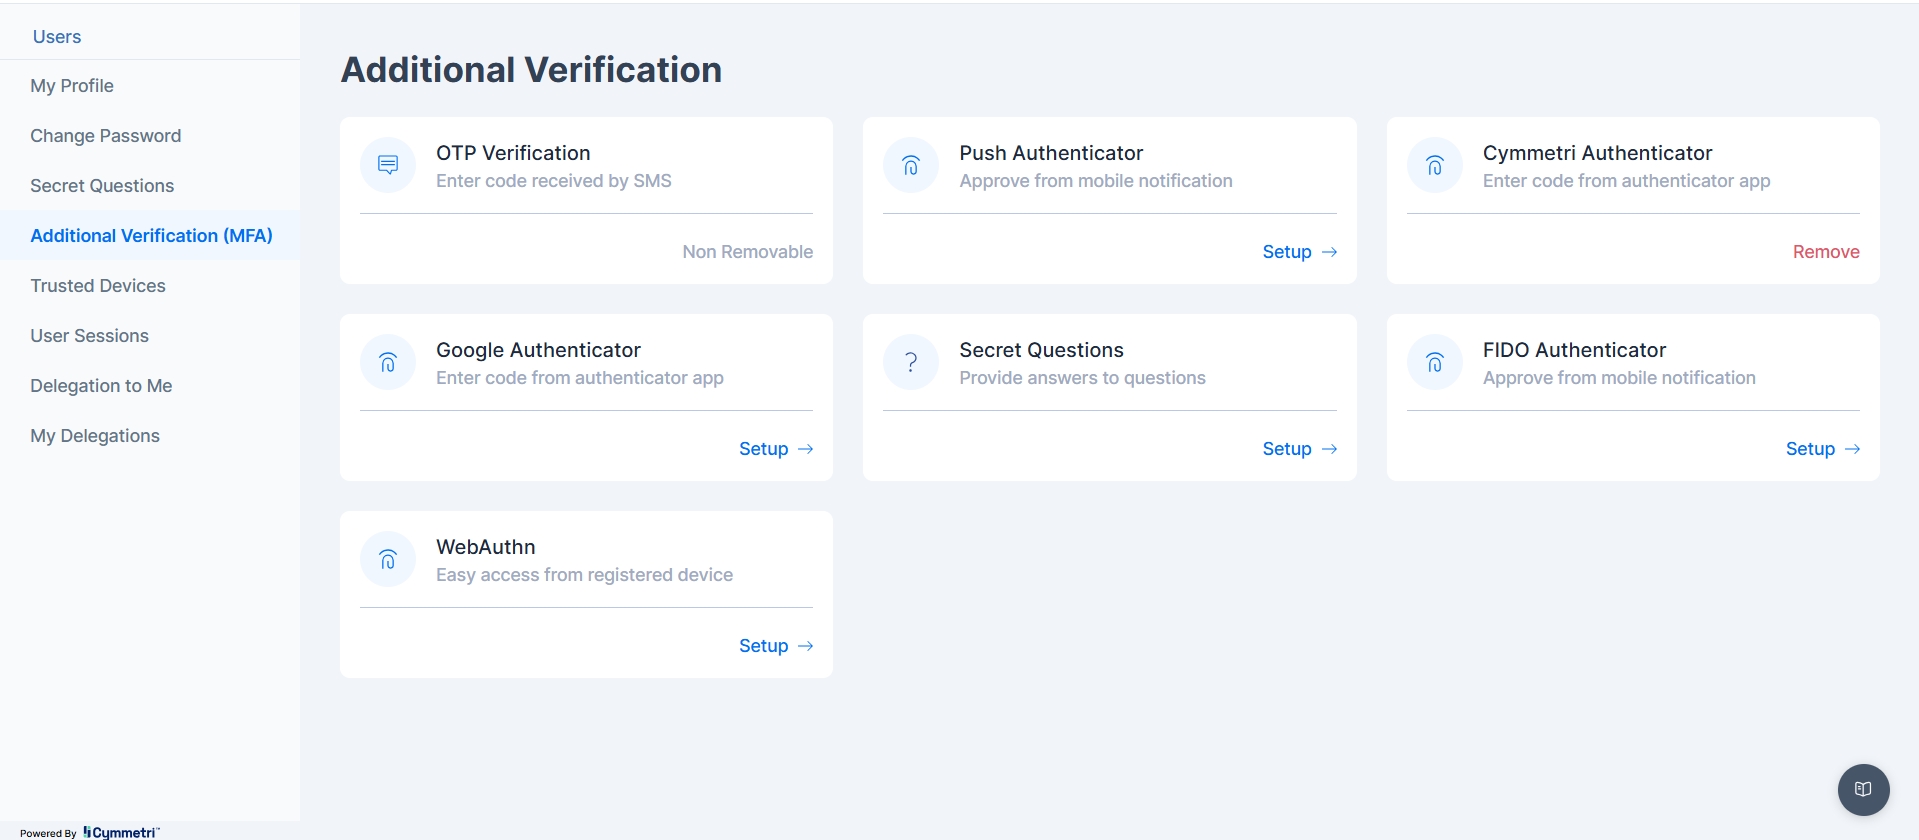This screenshot has width=1919, height=840.
Task: Set up FIDO Authenticator
Action: point(1821,449)
